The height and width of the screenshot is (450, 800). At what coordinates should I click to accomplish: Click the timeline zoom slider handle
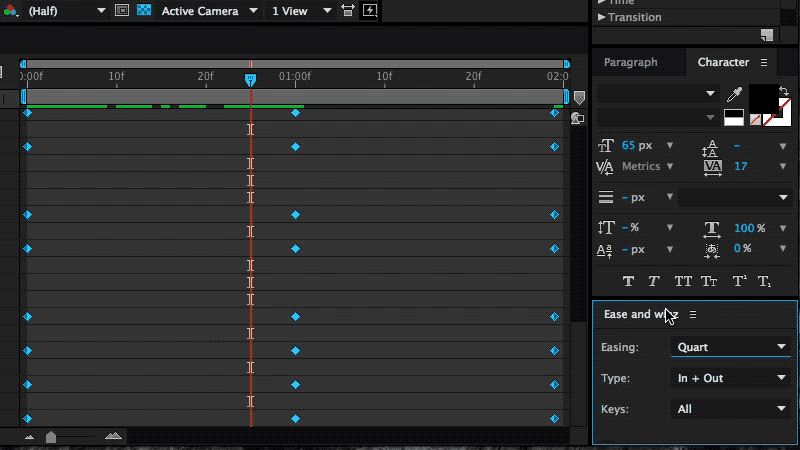[51, 437]
